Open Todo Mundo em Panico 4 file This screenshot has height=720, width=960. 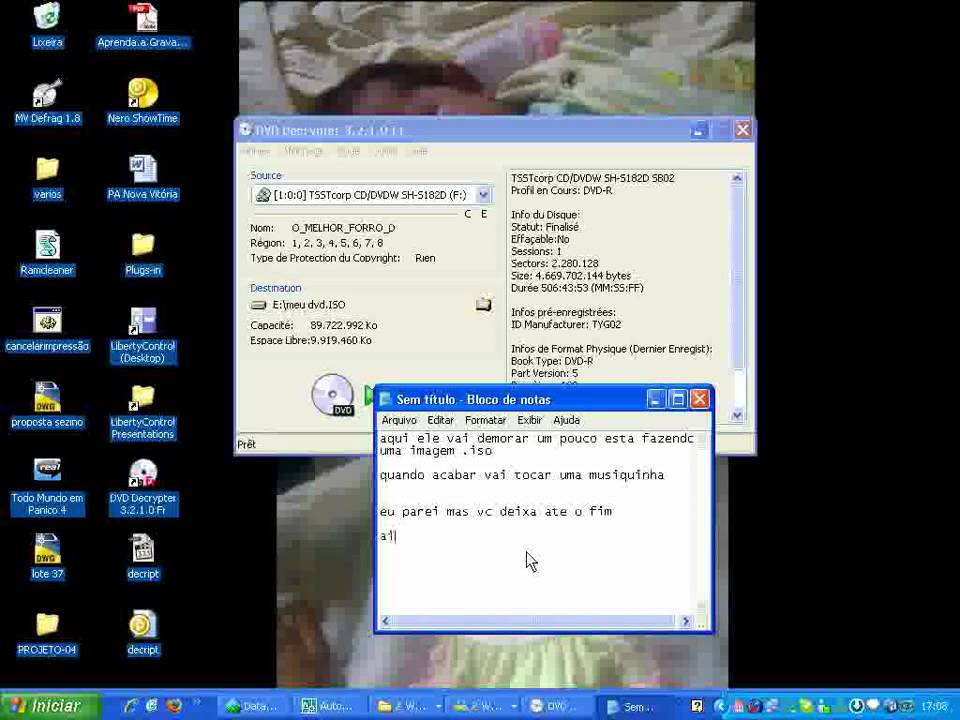click(47, 487)
